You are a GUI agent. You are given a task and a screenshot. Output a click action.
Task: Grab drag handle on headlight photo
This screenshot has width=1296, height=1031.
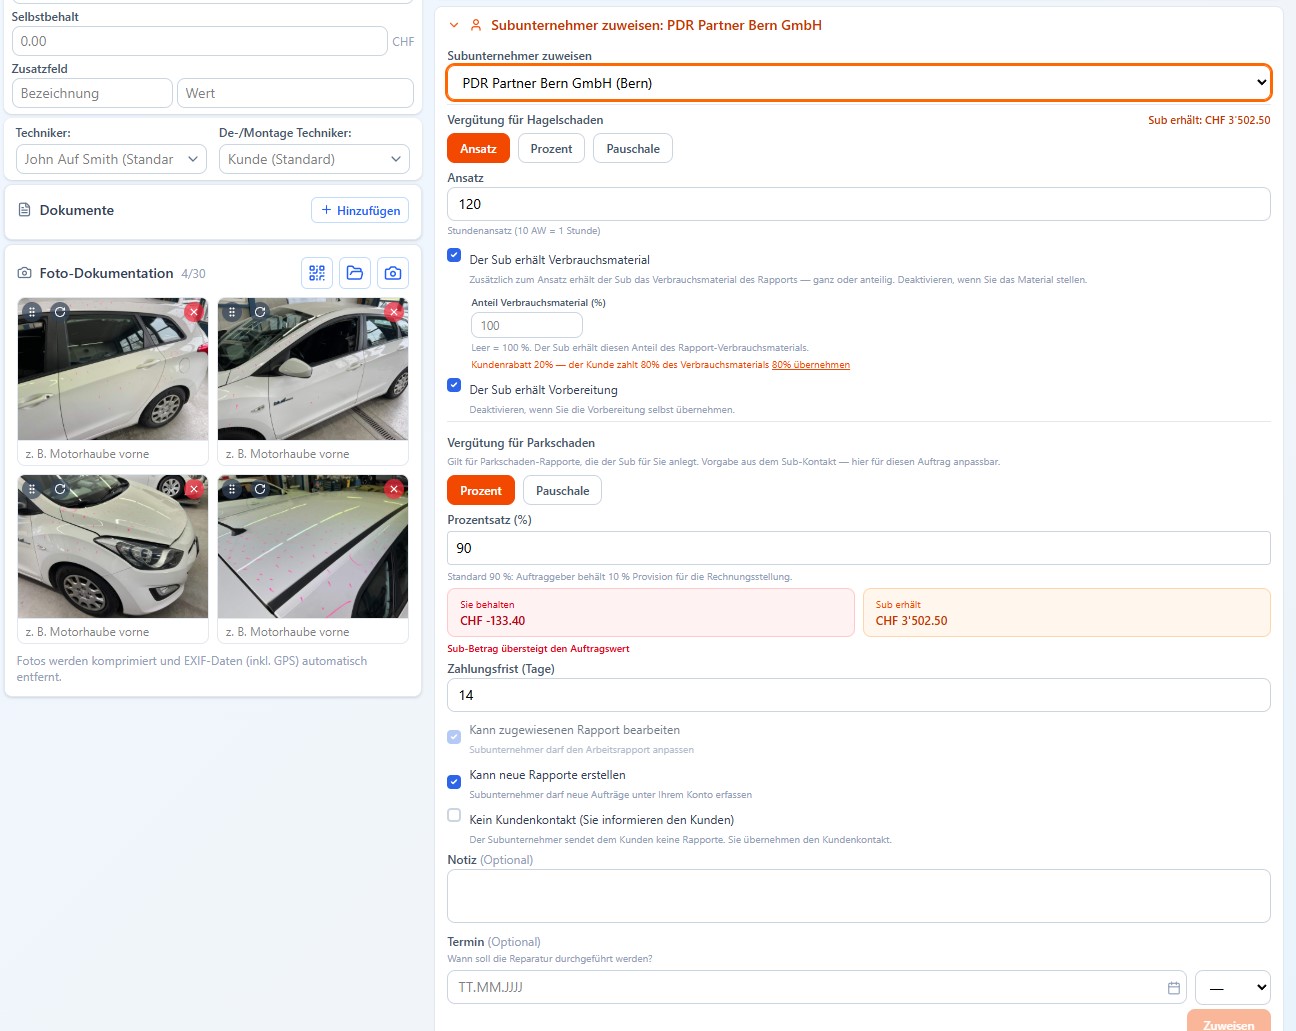click(x=32, y=489)
